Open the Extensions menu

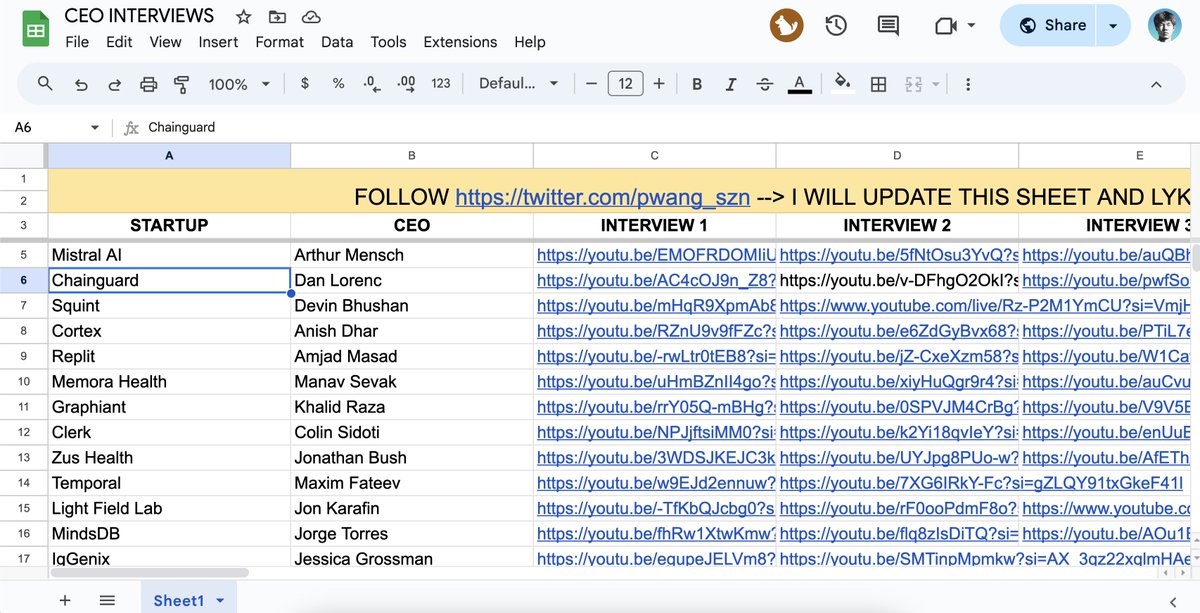[x=460, y=42]
